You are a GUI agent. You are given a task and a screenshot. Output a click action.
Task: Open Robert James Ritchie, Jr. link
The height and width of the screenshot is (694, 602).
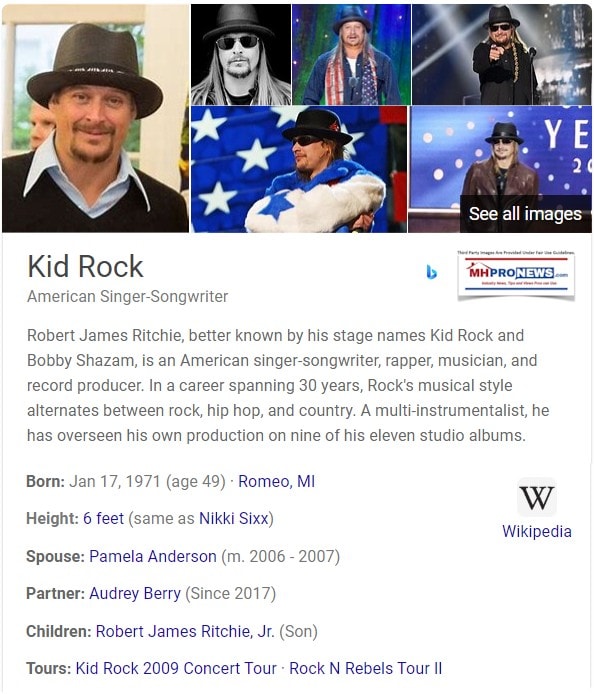tap(185, 631)
